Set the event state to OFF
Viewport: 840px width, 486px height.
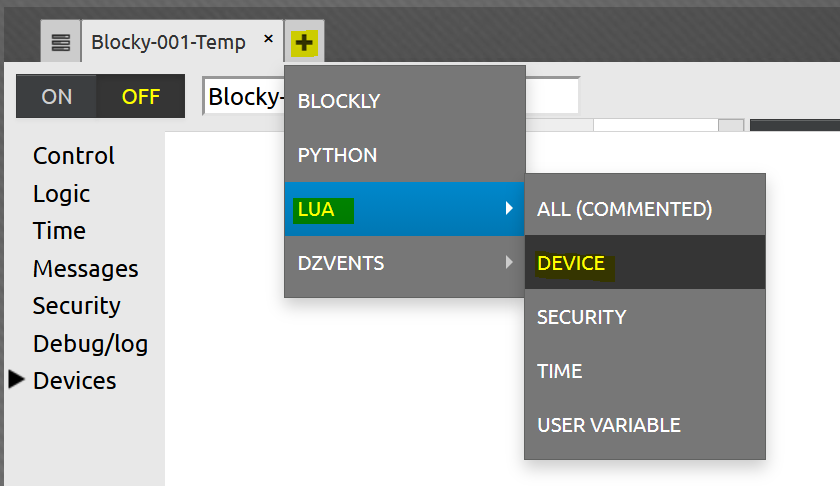[141, 97]
